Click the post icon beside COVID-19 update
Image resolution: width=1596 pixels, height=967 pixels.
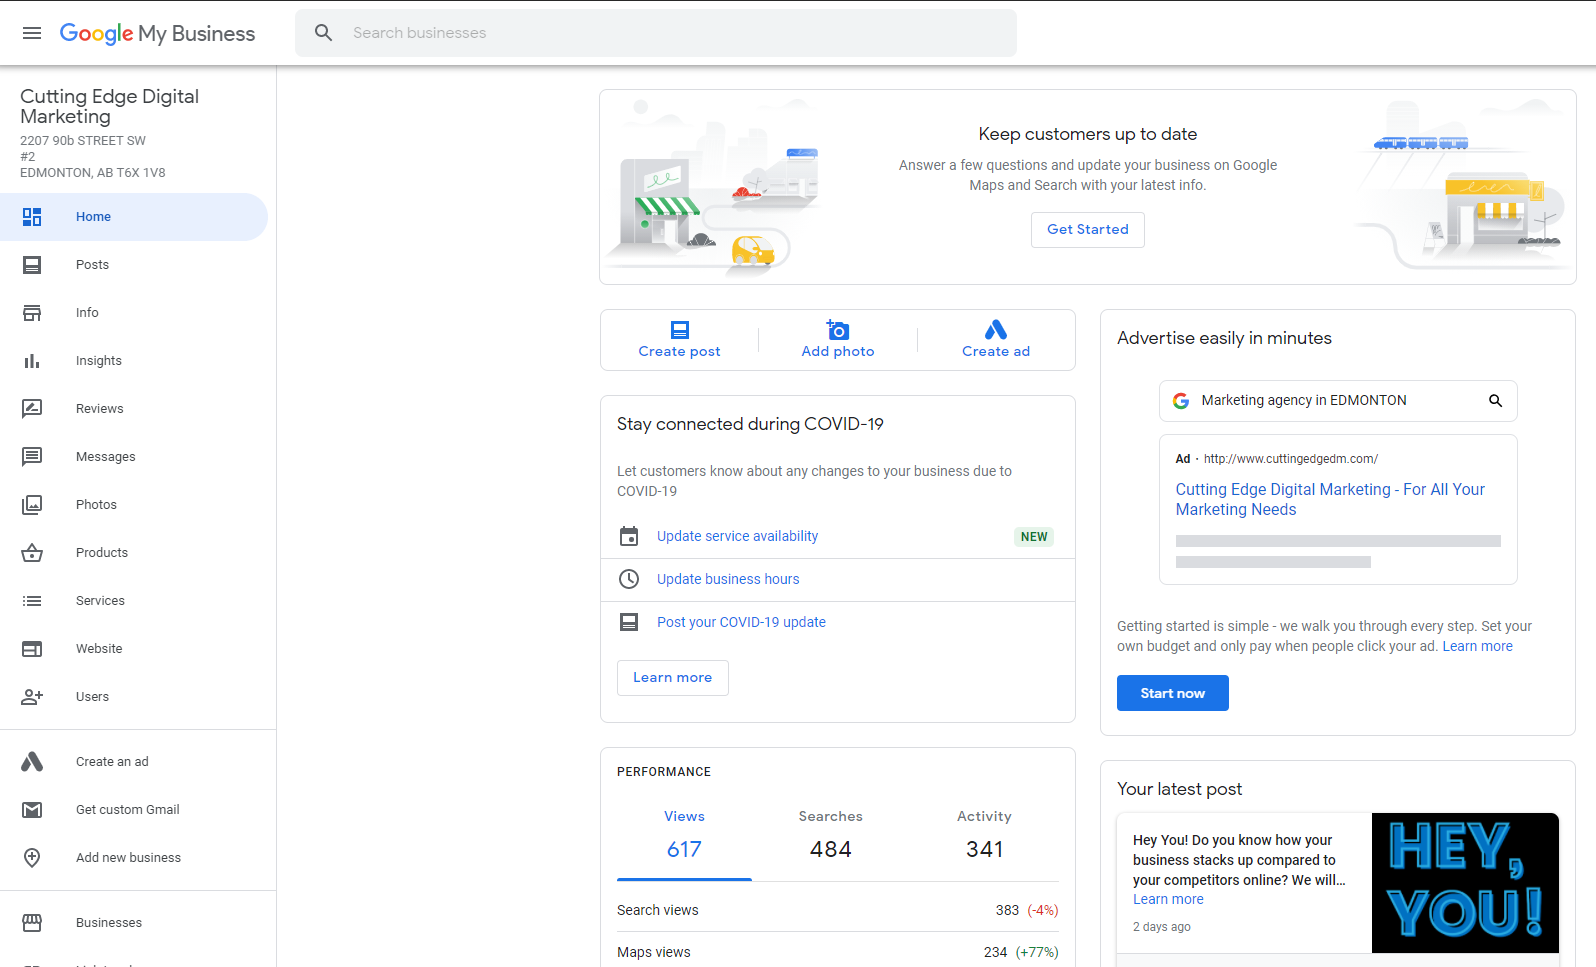629,622
